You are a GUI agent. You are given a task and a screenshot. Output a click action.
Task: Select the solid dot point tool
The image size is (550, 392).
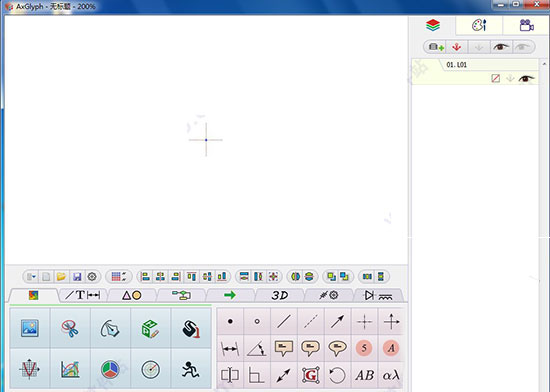click(230, 321)
